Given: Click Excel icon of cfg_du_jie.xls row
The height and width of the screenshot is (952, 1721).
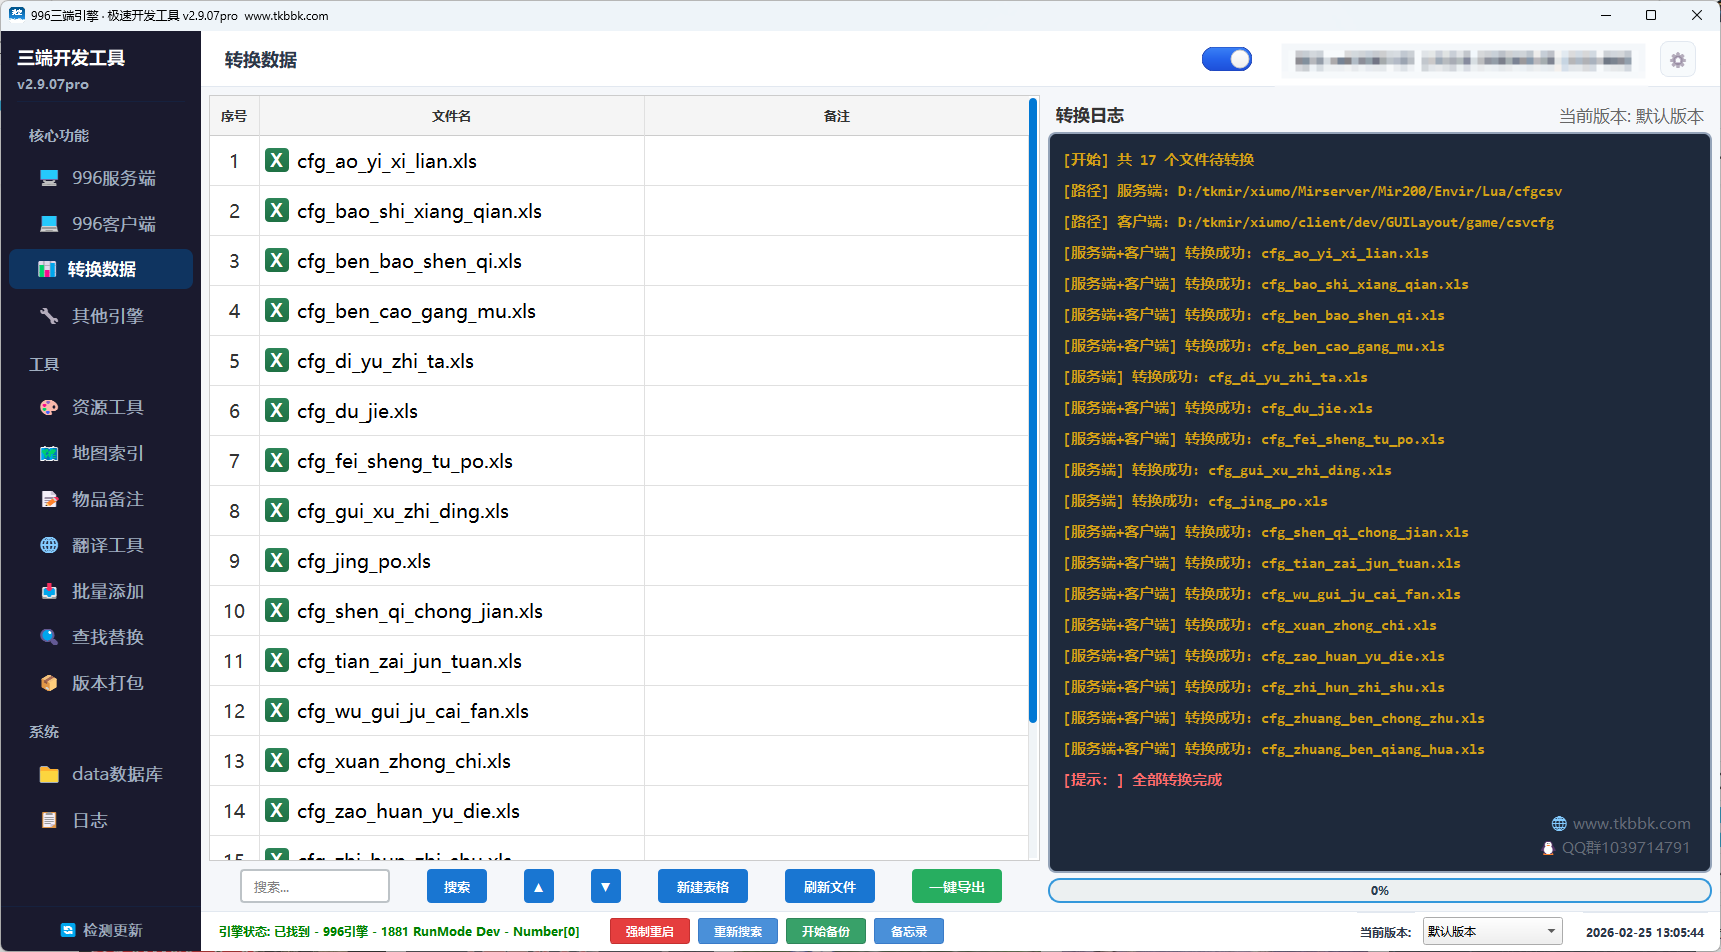Looking at the screenshot, I should tap(277, 411).
